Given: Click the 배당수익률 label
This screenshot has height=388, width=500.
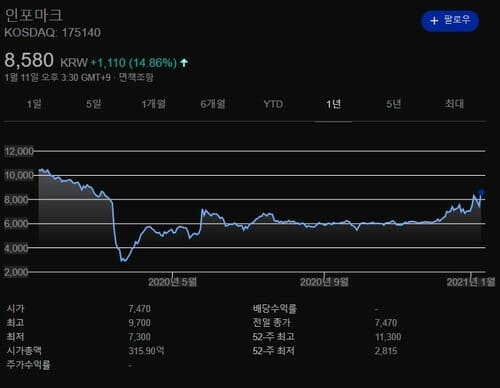Looking at the screenshot, I should coord(274,308).
